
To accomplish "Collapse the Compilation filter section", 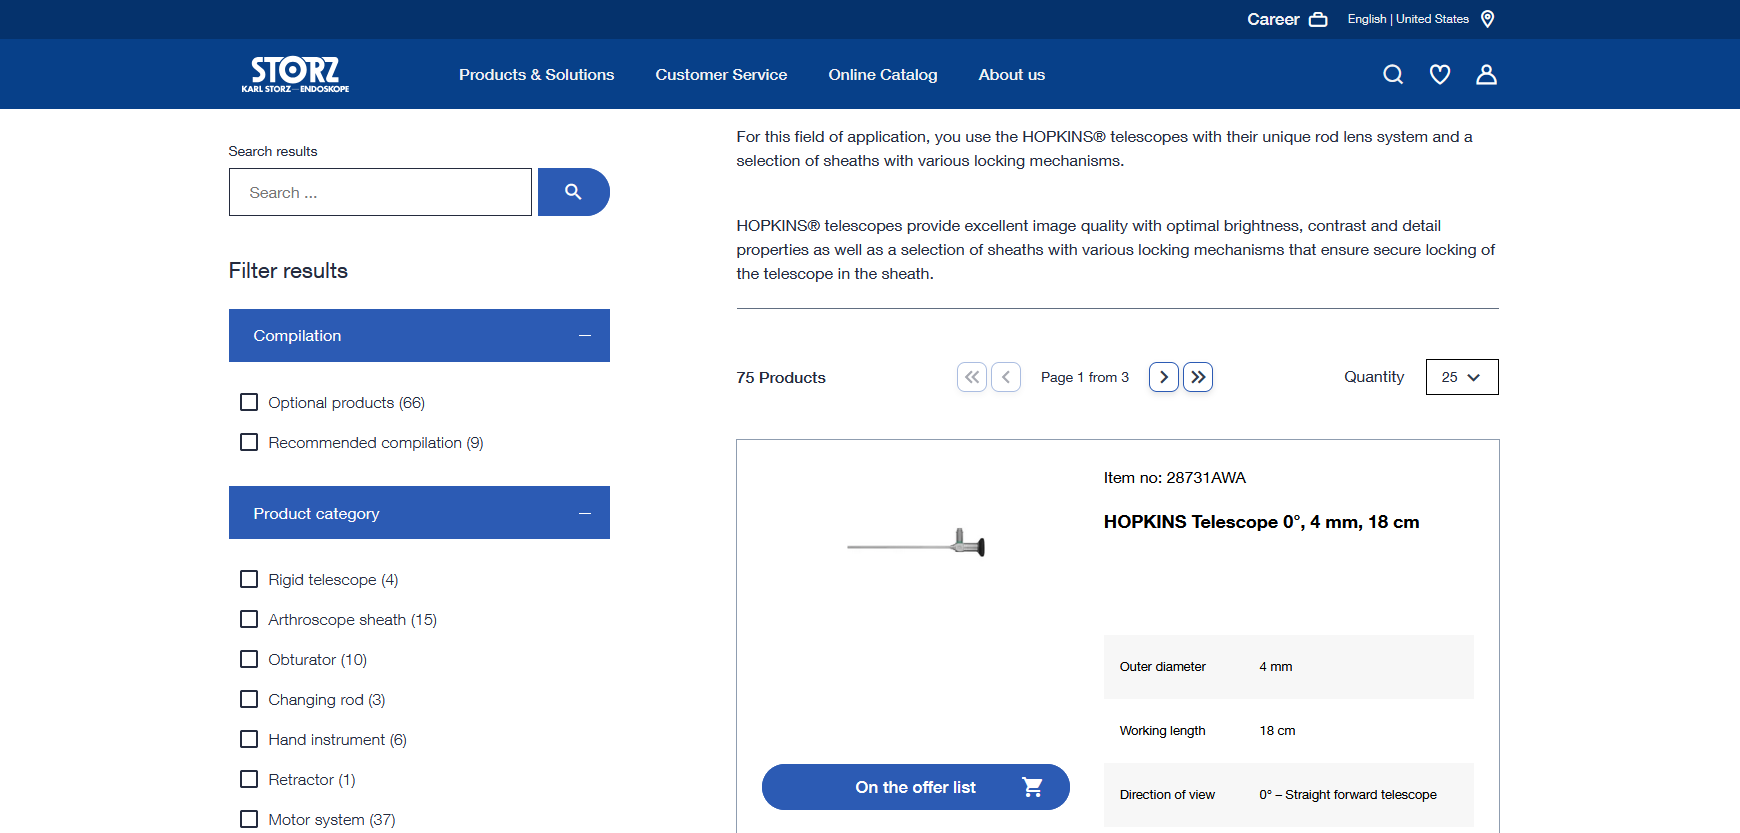I will tap(419, 336).
